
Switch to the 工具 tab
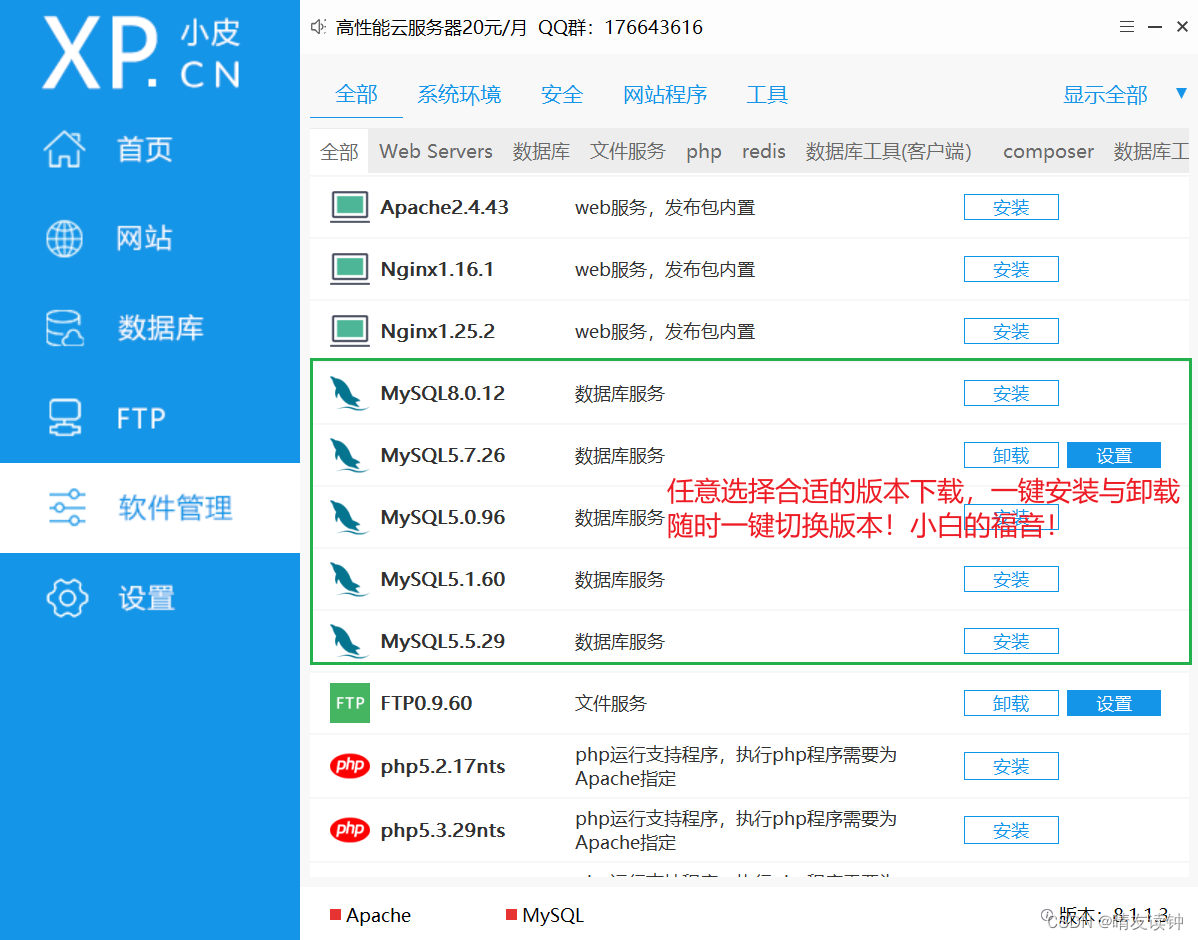[x=767, y=95]
